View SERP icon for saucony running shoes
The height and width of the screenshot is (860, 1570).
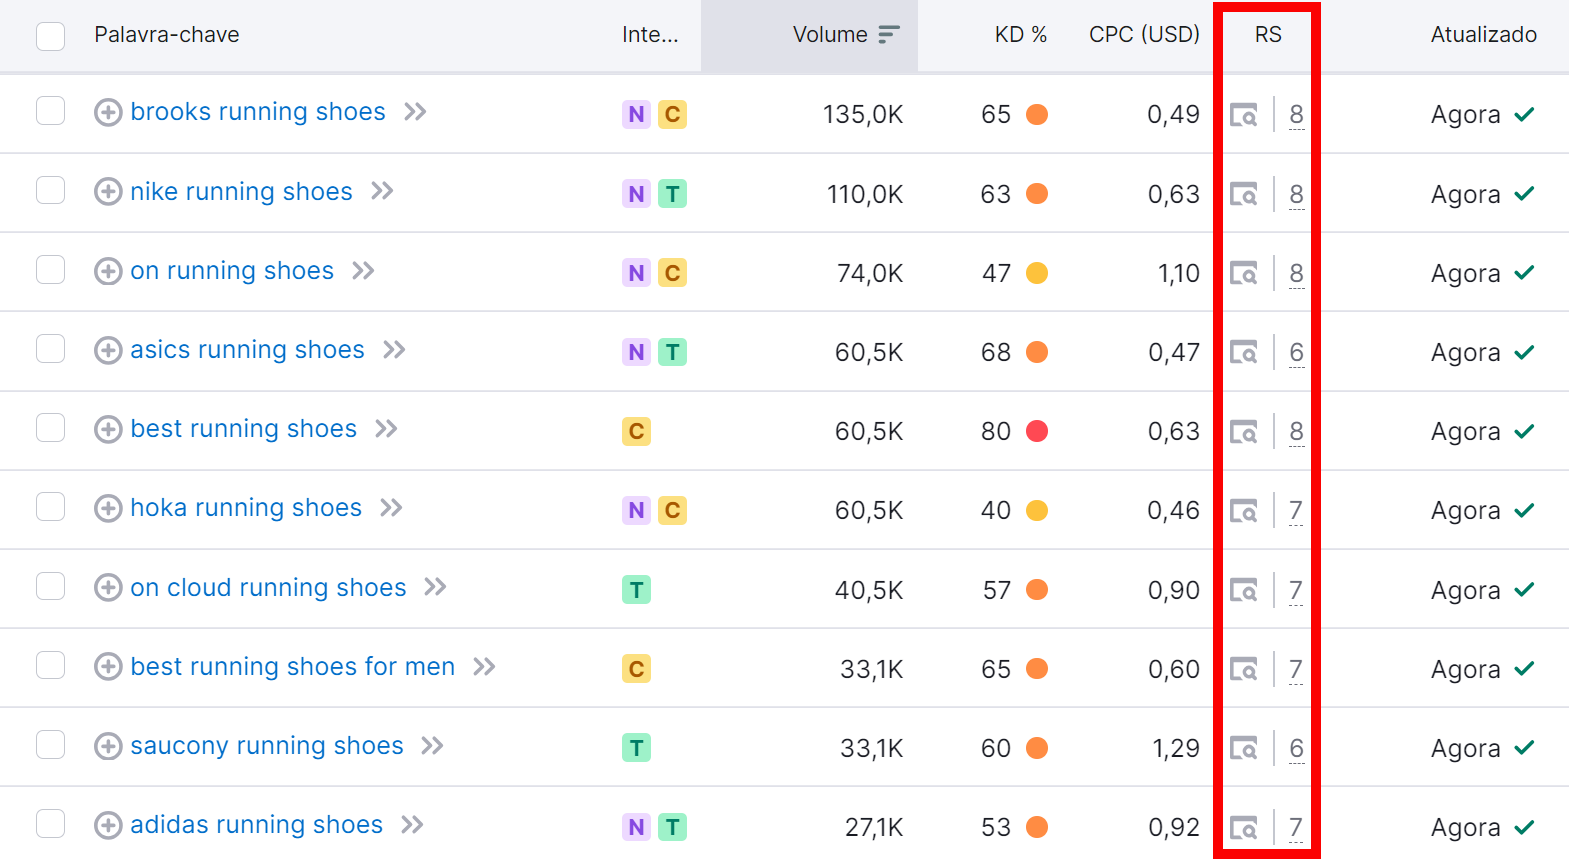(x=1243, y=748)
